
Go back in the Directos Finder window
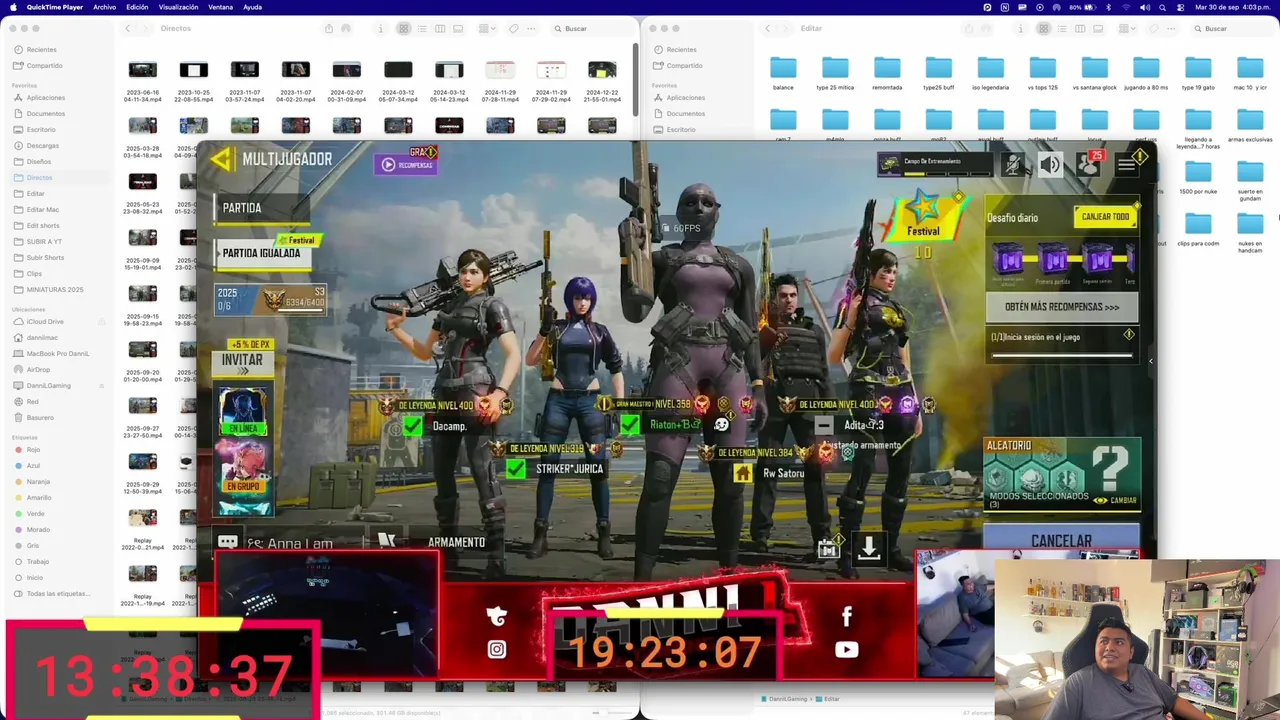(127, 28)
